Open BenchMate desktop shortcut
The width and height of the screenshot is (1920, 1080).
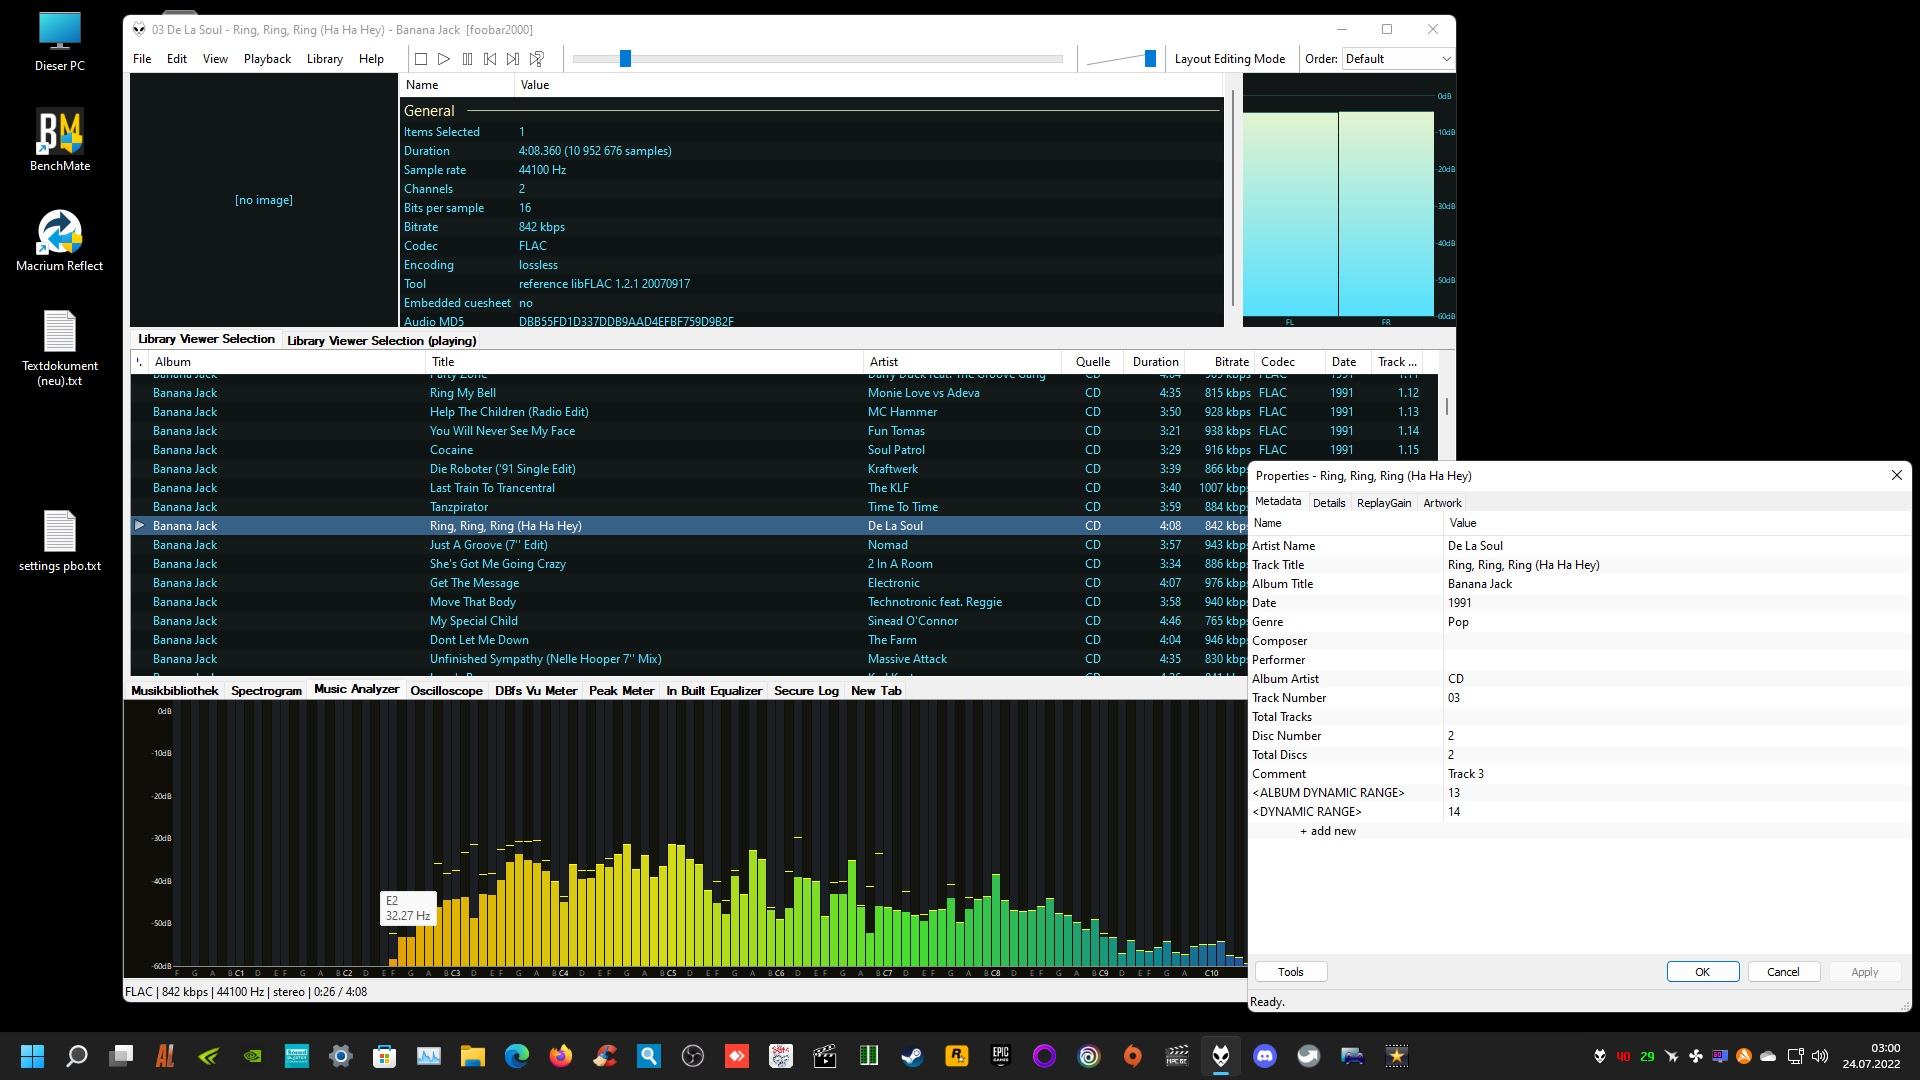tap(60, 141)
